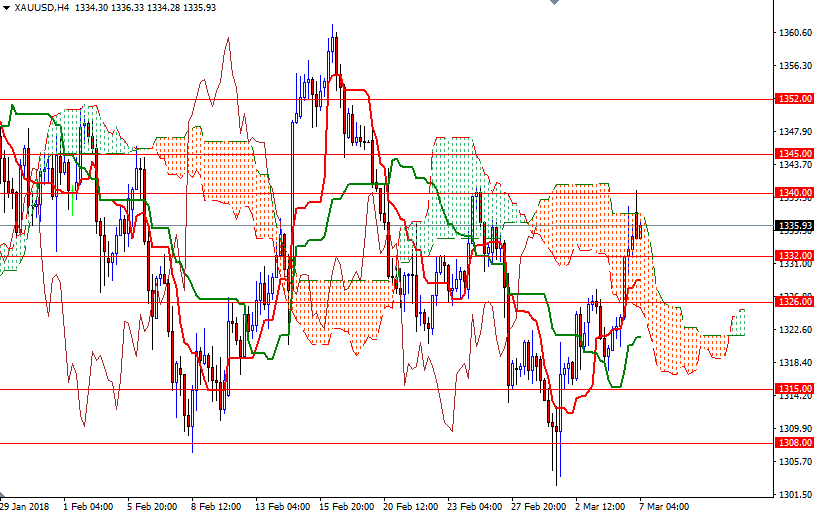Click the 1301.50 value on price axis
Viewport: 814px width, 514px height.
pyautogui.click(x=794, y=494)
